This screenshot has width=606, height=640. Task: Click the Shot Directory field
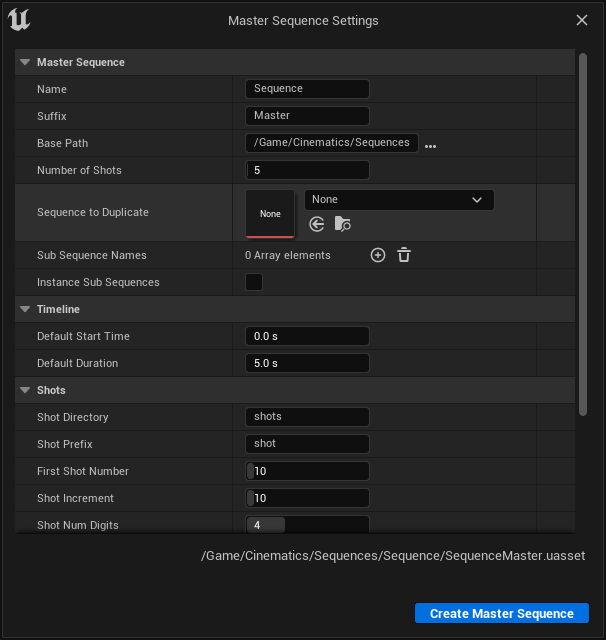[307, 417]
